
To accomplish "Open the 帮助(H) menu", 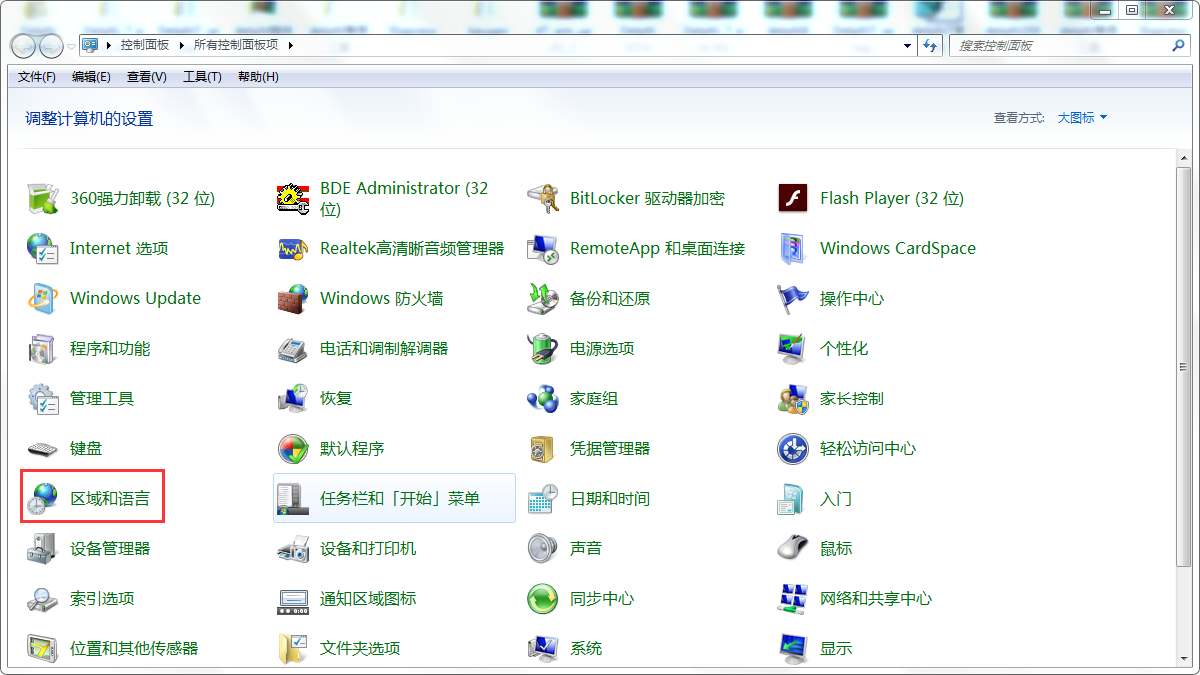I will pyautogui.click(x=258, y=77).
